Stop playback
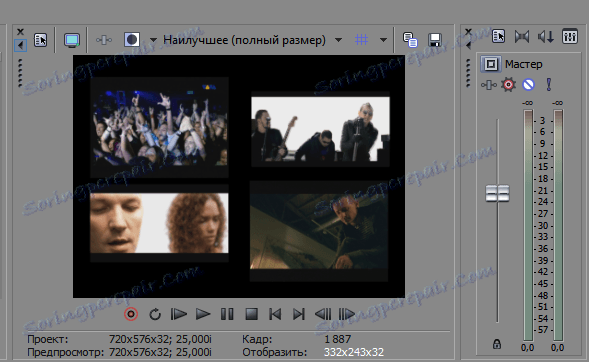Viewport: 589px width, 362px height. 251,314
